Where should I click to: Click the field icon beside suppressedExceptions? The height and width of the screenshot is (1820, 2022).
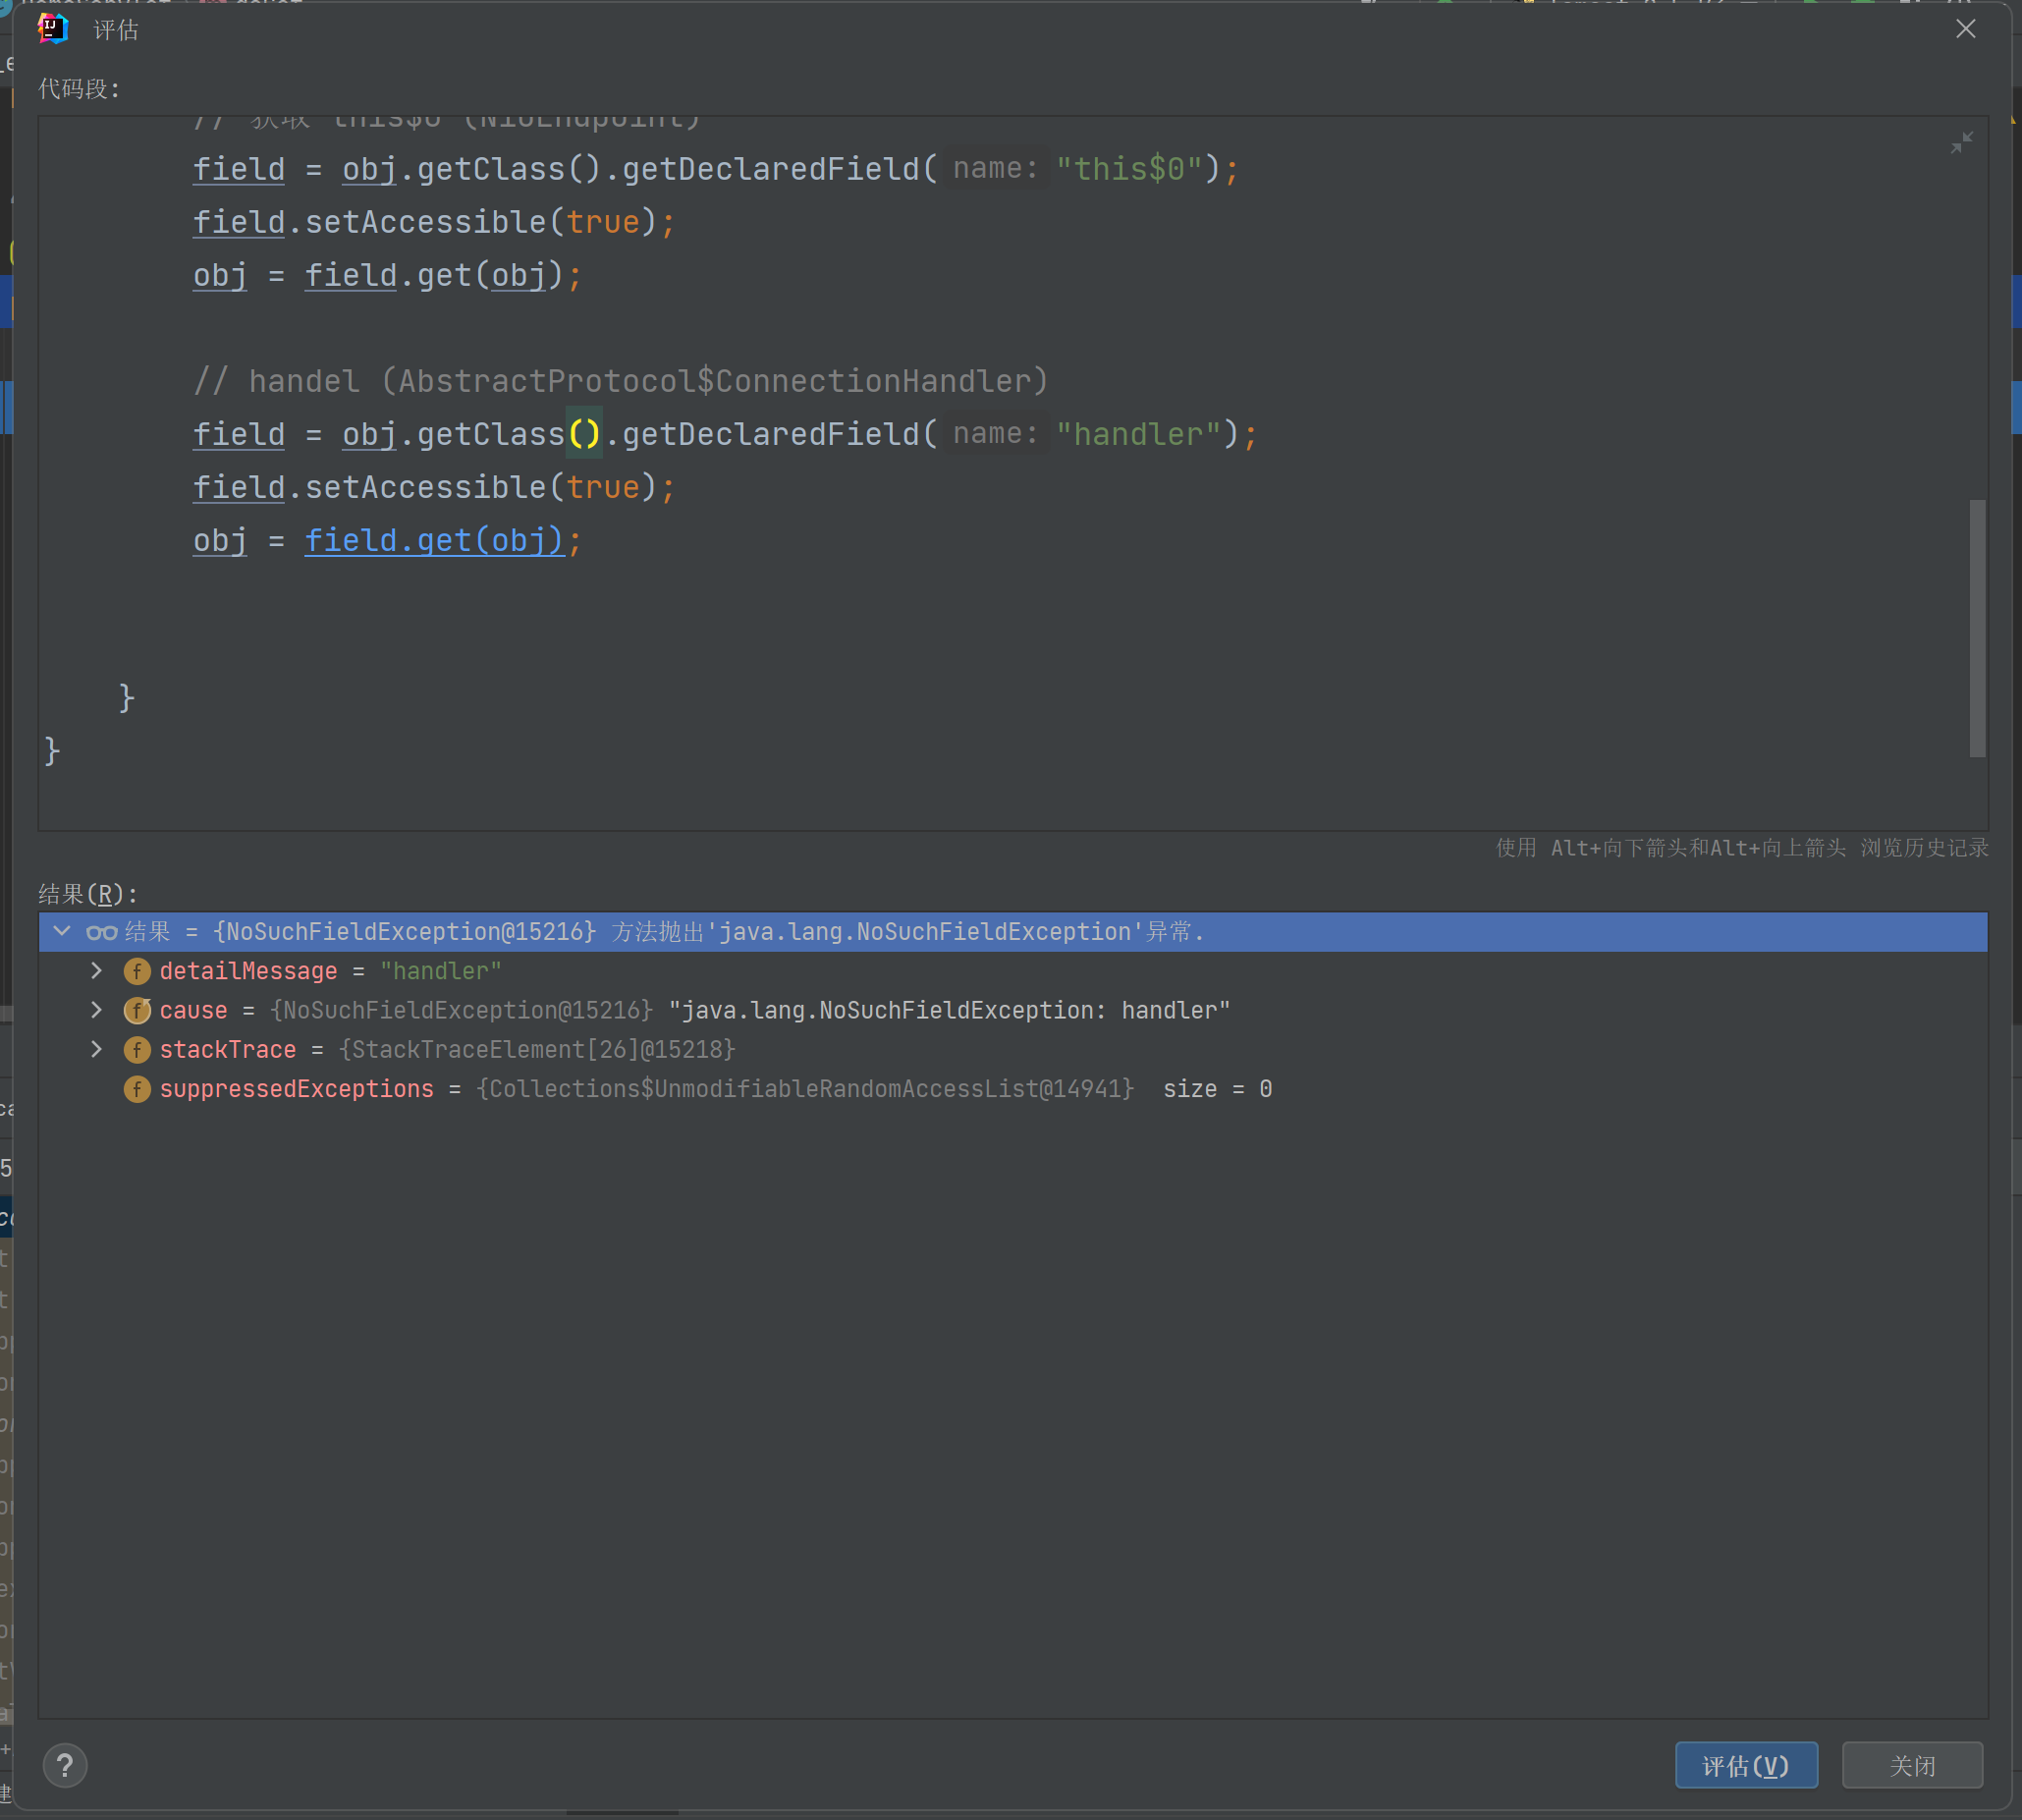point(137,1088)
